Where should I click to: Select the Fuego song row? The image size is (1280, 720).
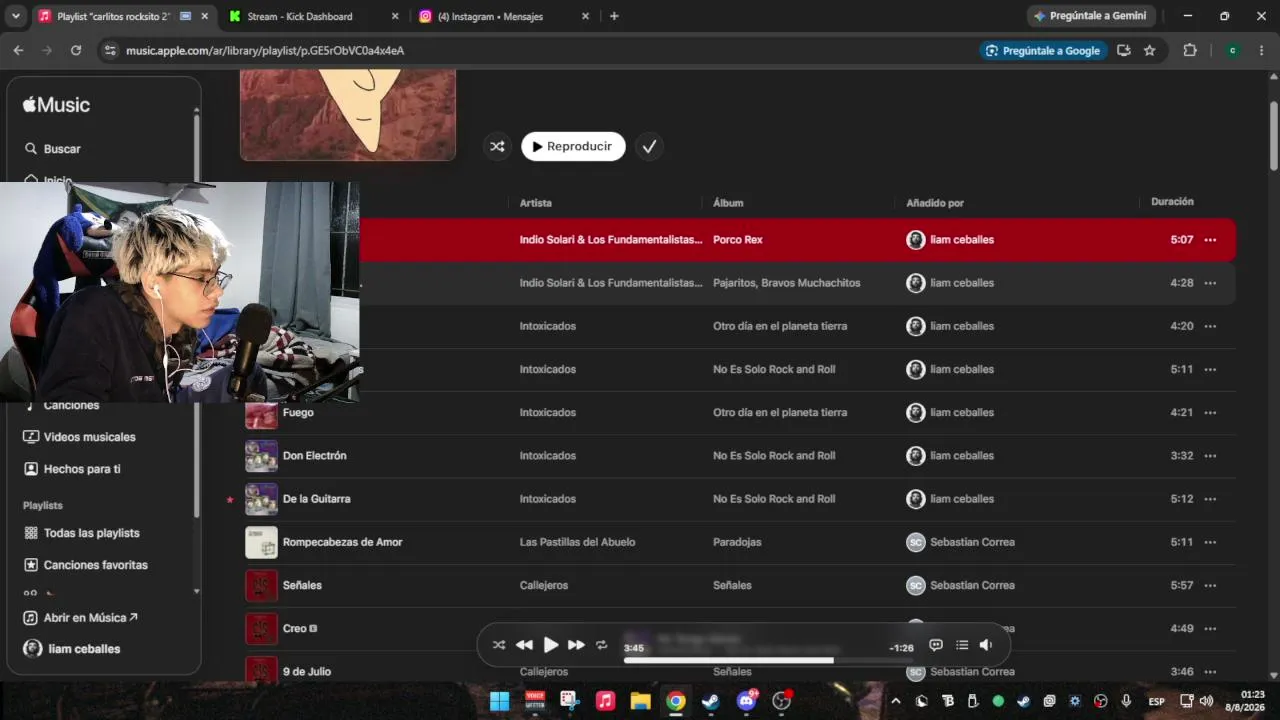(740, 413)
